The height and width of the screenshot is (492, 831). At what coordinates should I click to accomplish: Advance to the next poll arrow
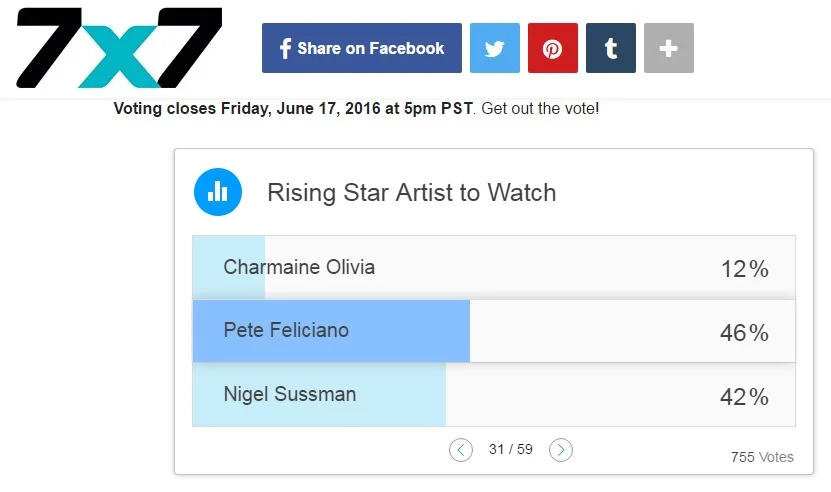(x=561, y=450)
